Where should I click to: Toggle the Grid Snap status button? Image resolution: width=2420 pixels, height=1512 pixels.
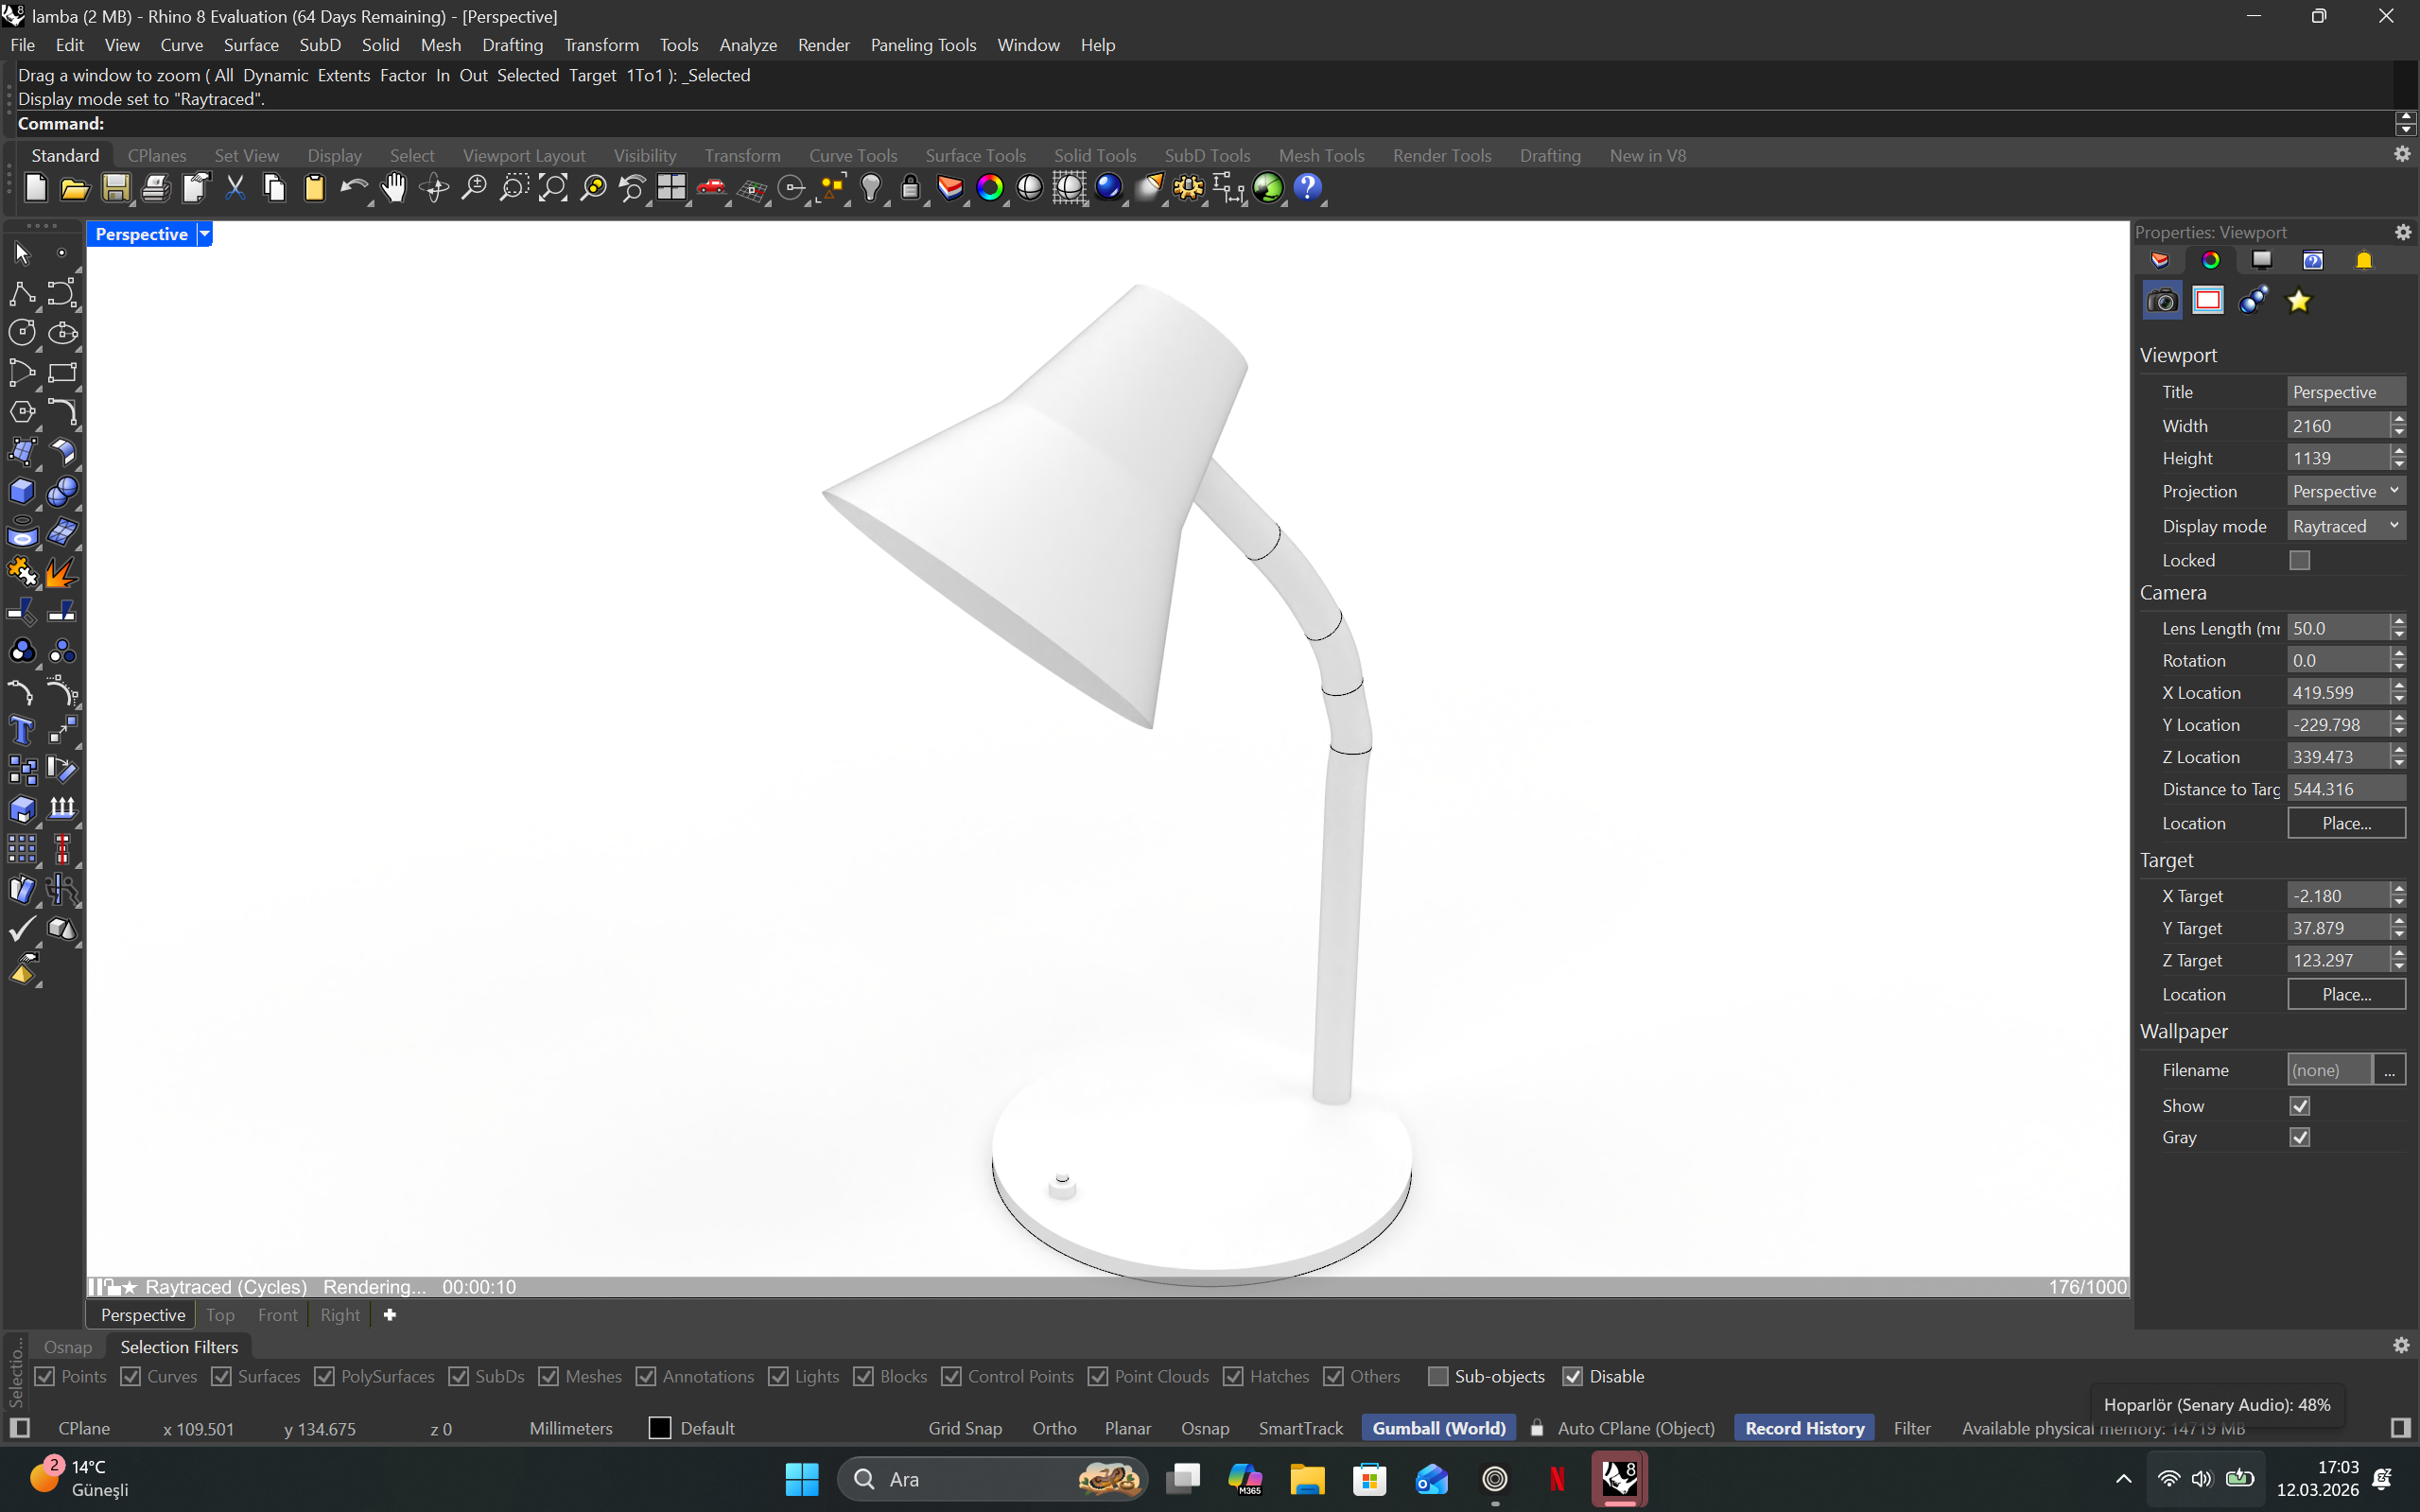click(964, 1429)
